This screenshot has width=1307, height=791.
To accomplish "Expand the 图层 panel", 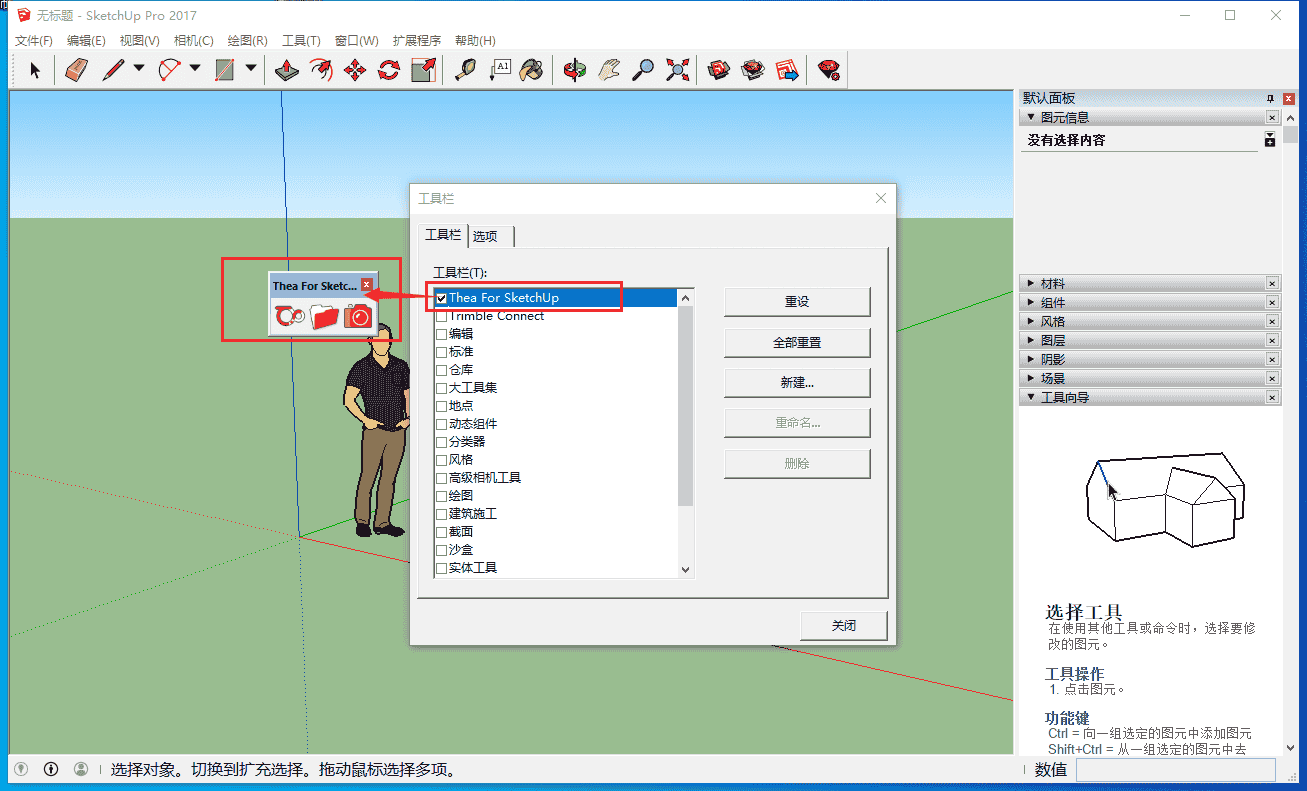I will point(1031,341).
